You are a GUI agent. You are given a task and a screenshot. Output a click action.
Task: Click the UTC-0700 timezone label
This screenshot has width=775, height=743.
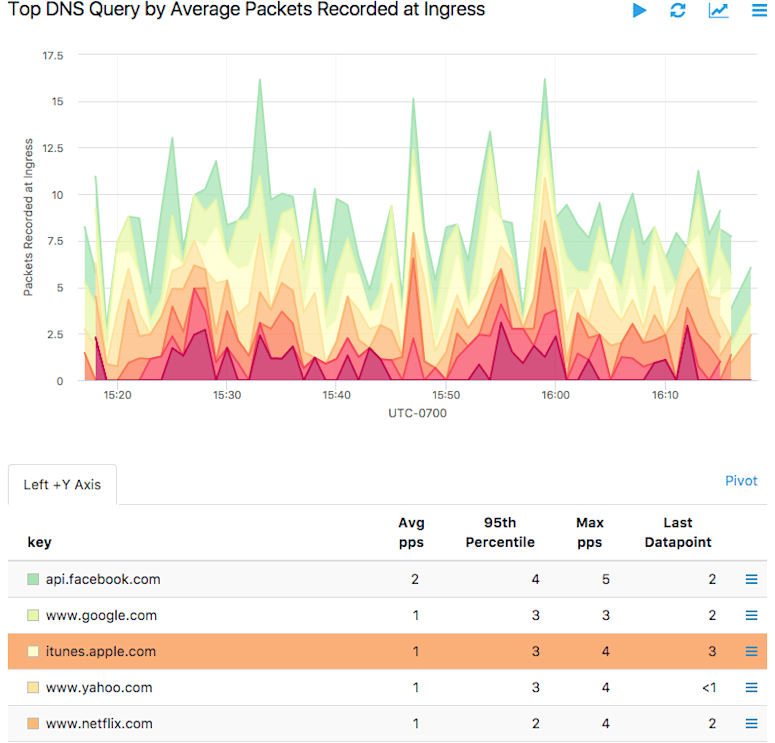tap(417, 413)
